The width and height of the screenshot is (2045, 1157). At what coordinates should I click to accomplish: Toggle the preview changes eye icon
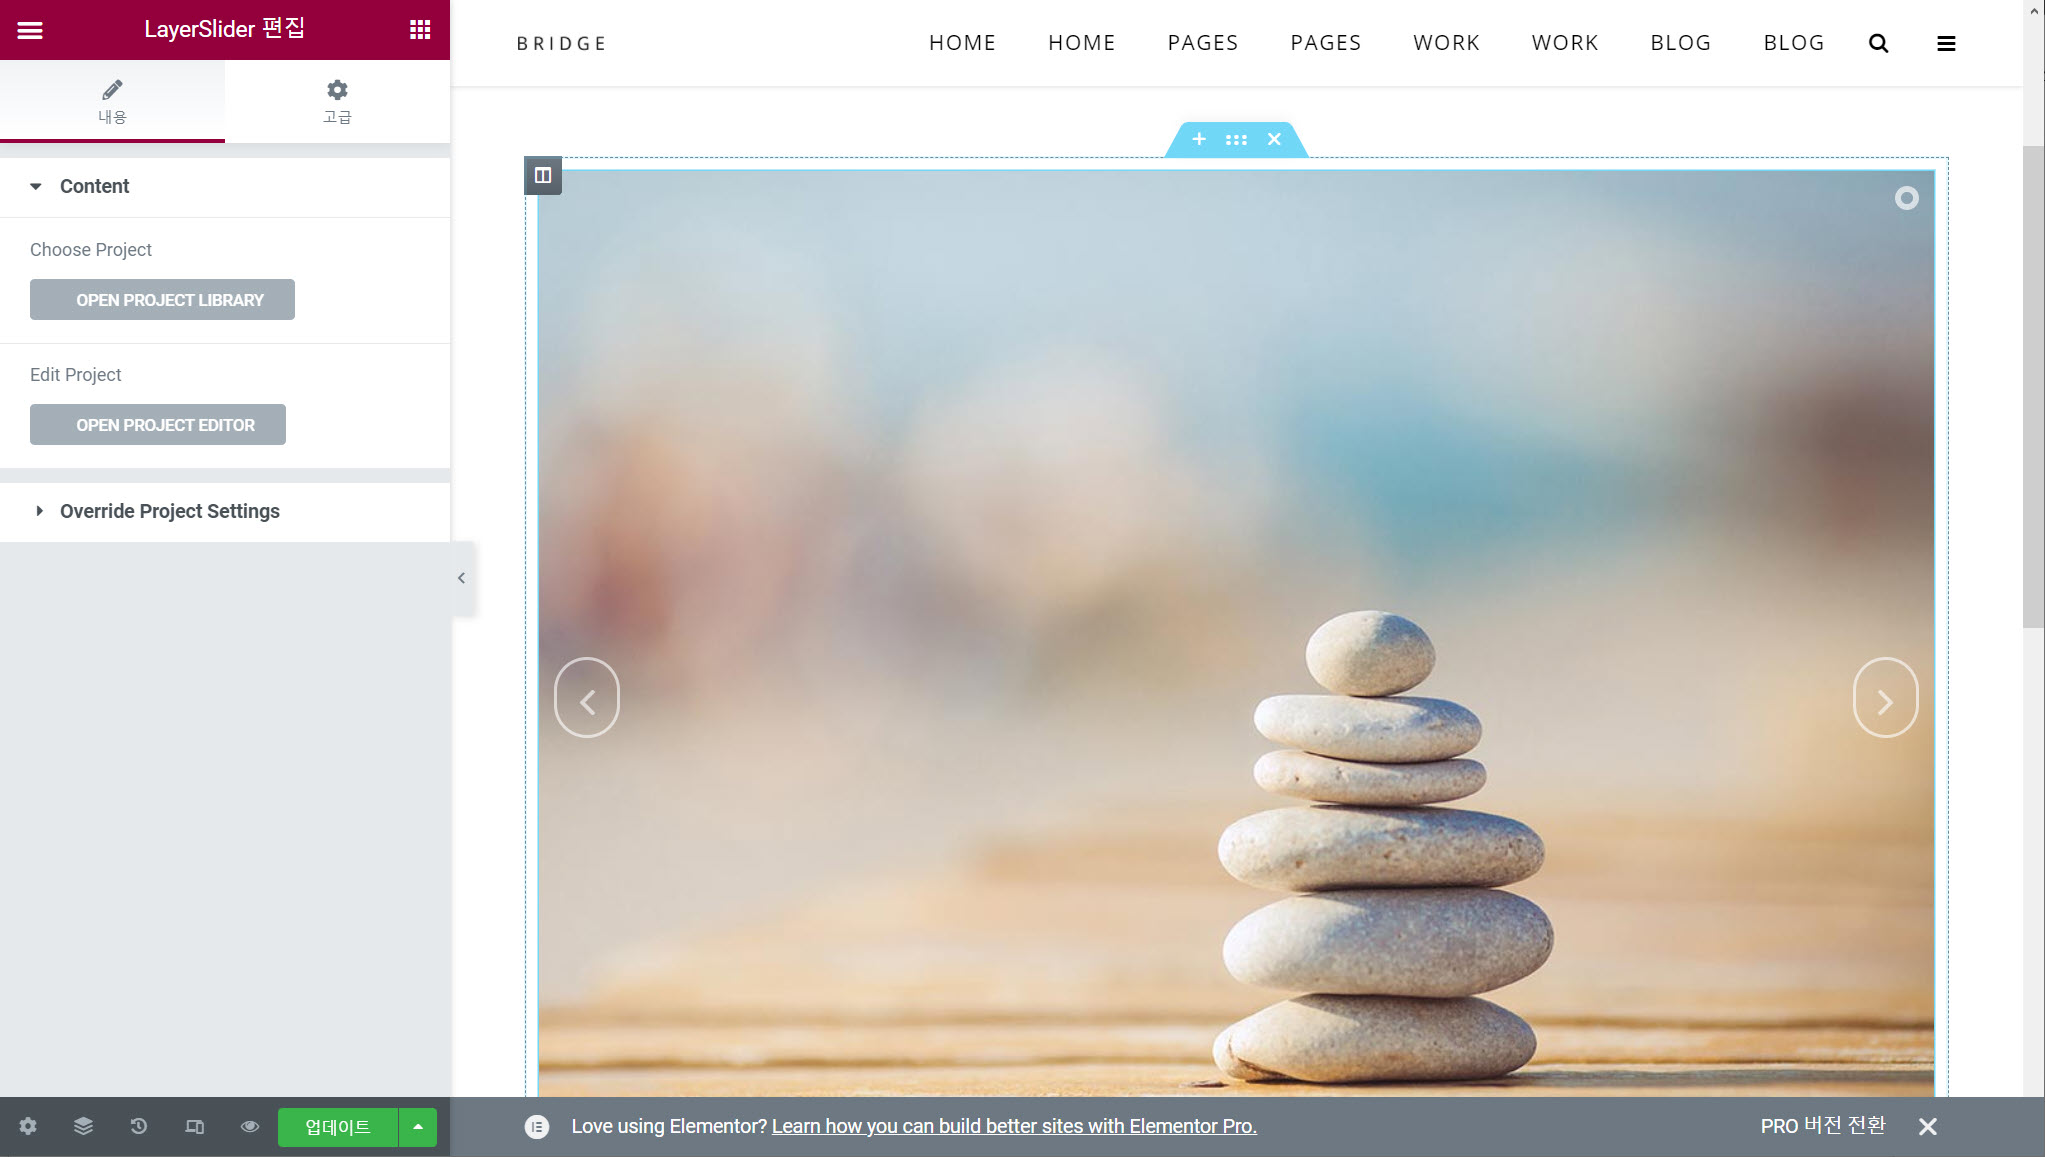click(250, 1127)
